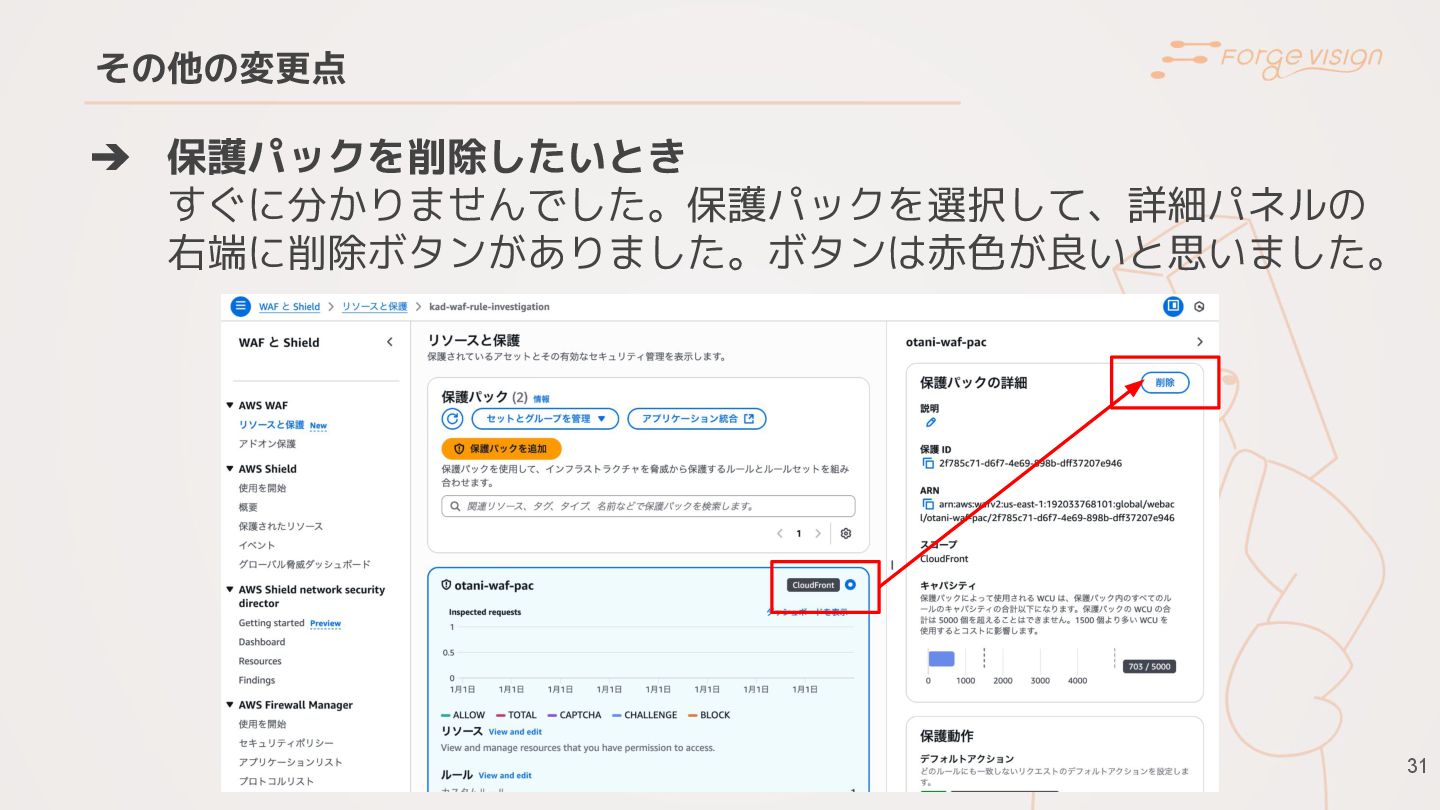Focus the protection pack search field
The image size is (1440, 810).
[648, 506]
